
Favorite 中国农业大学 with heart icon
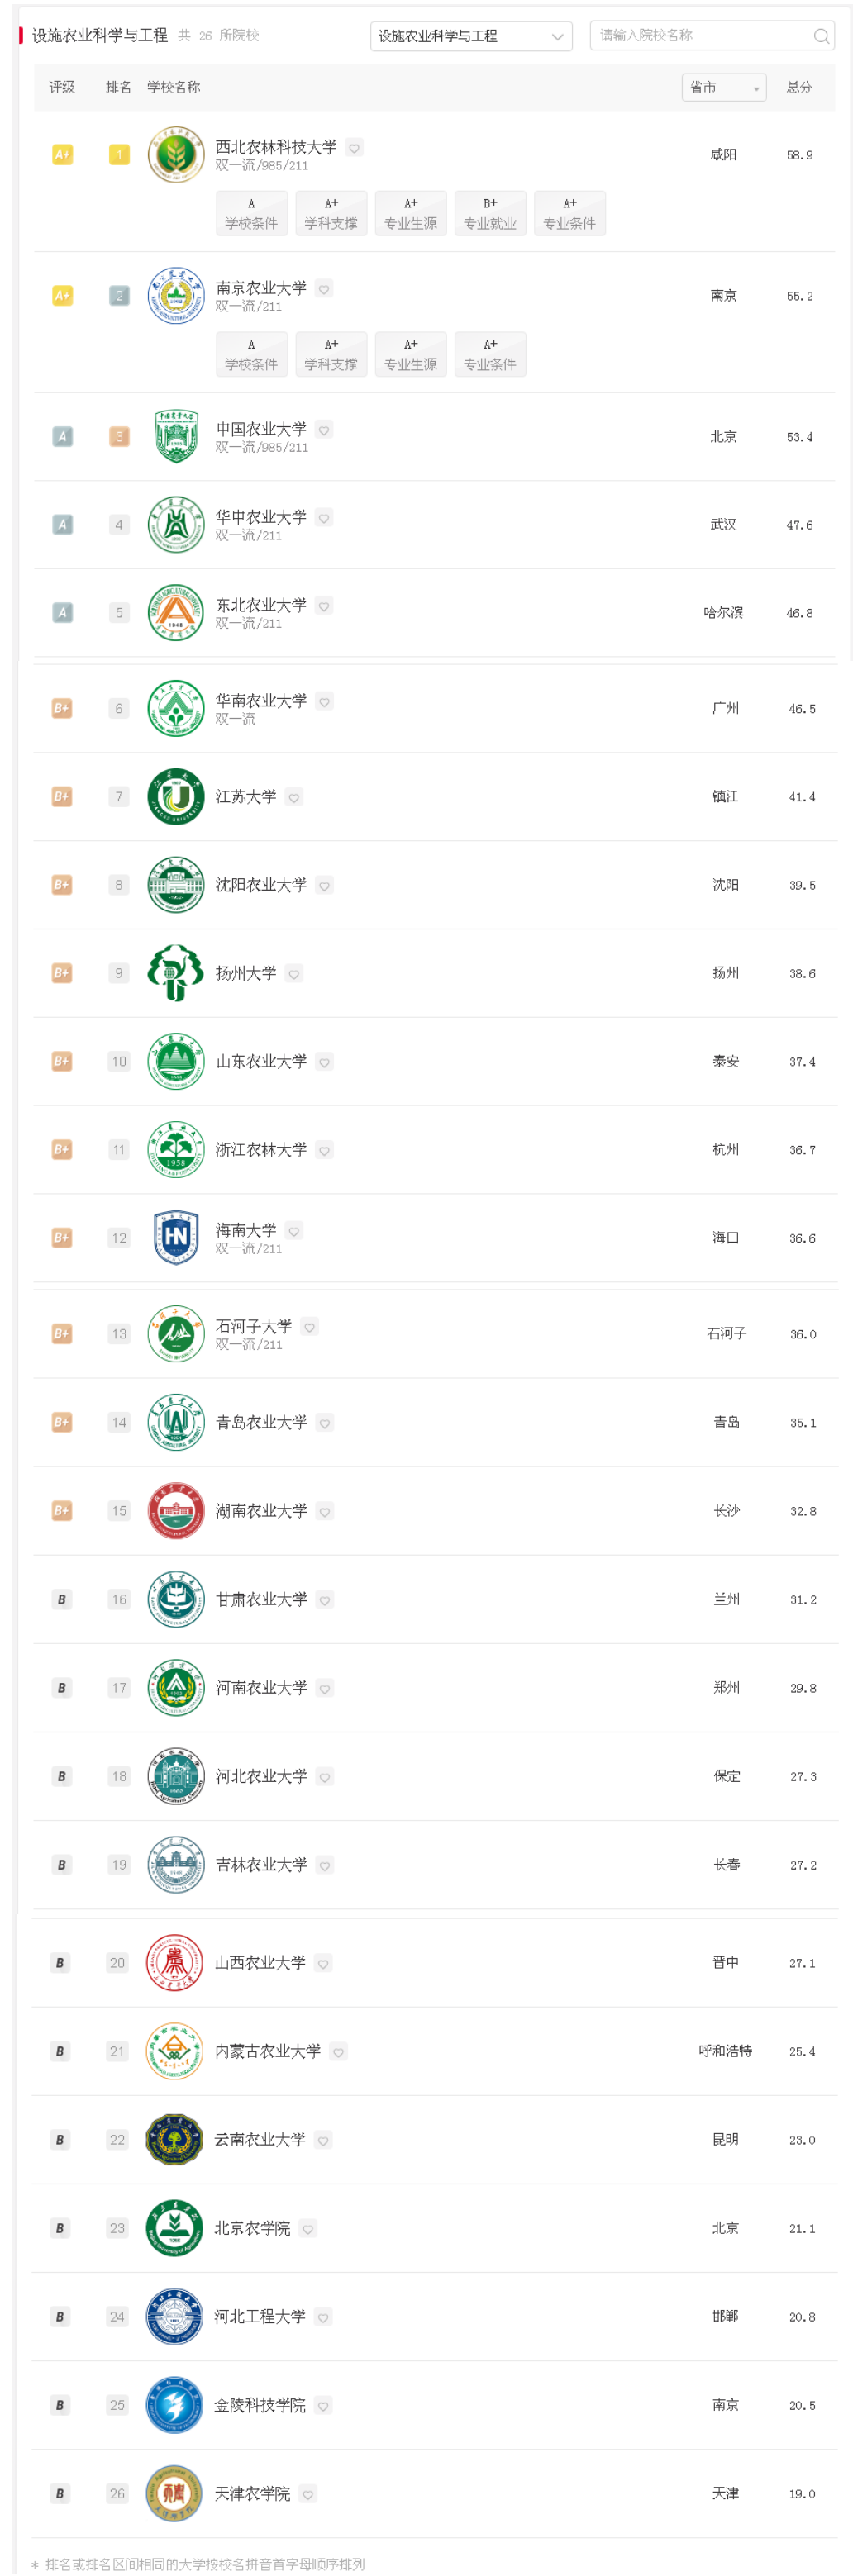(x=324, y=430)
